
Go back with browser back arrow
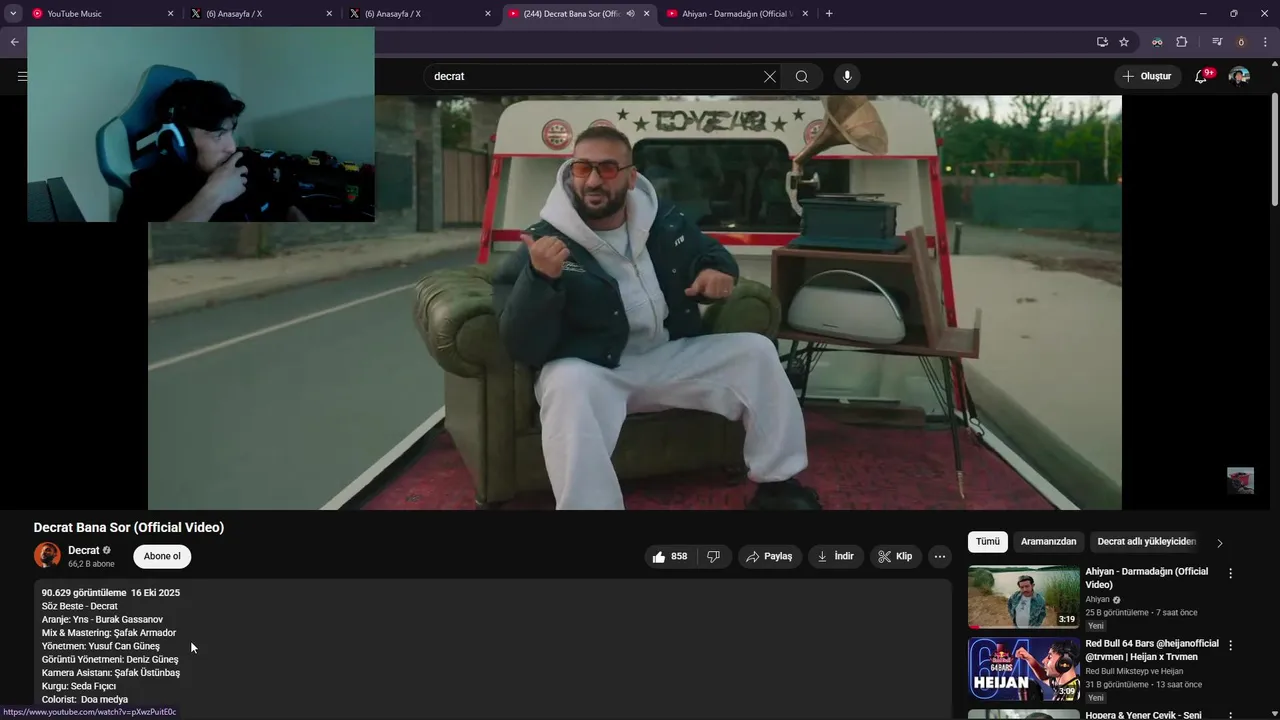(14, 42)
